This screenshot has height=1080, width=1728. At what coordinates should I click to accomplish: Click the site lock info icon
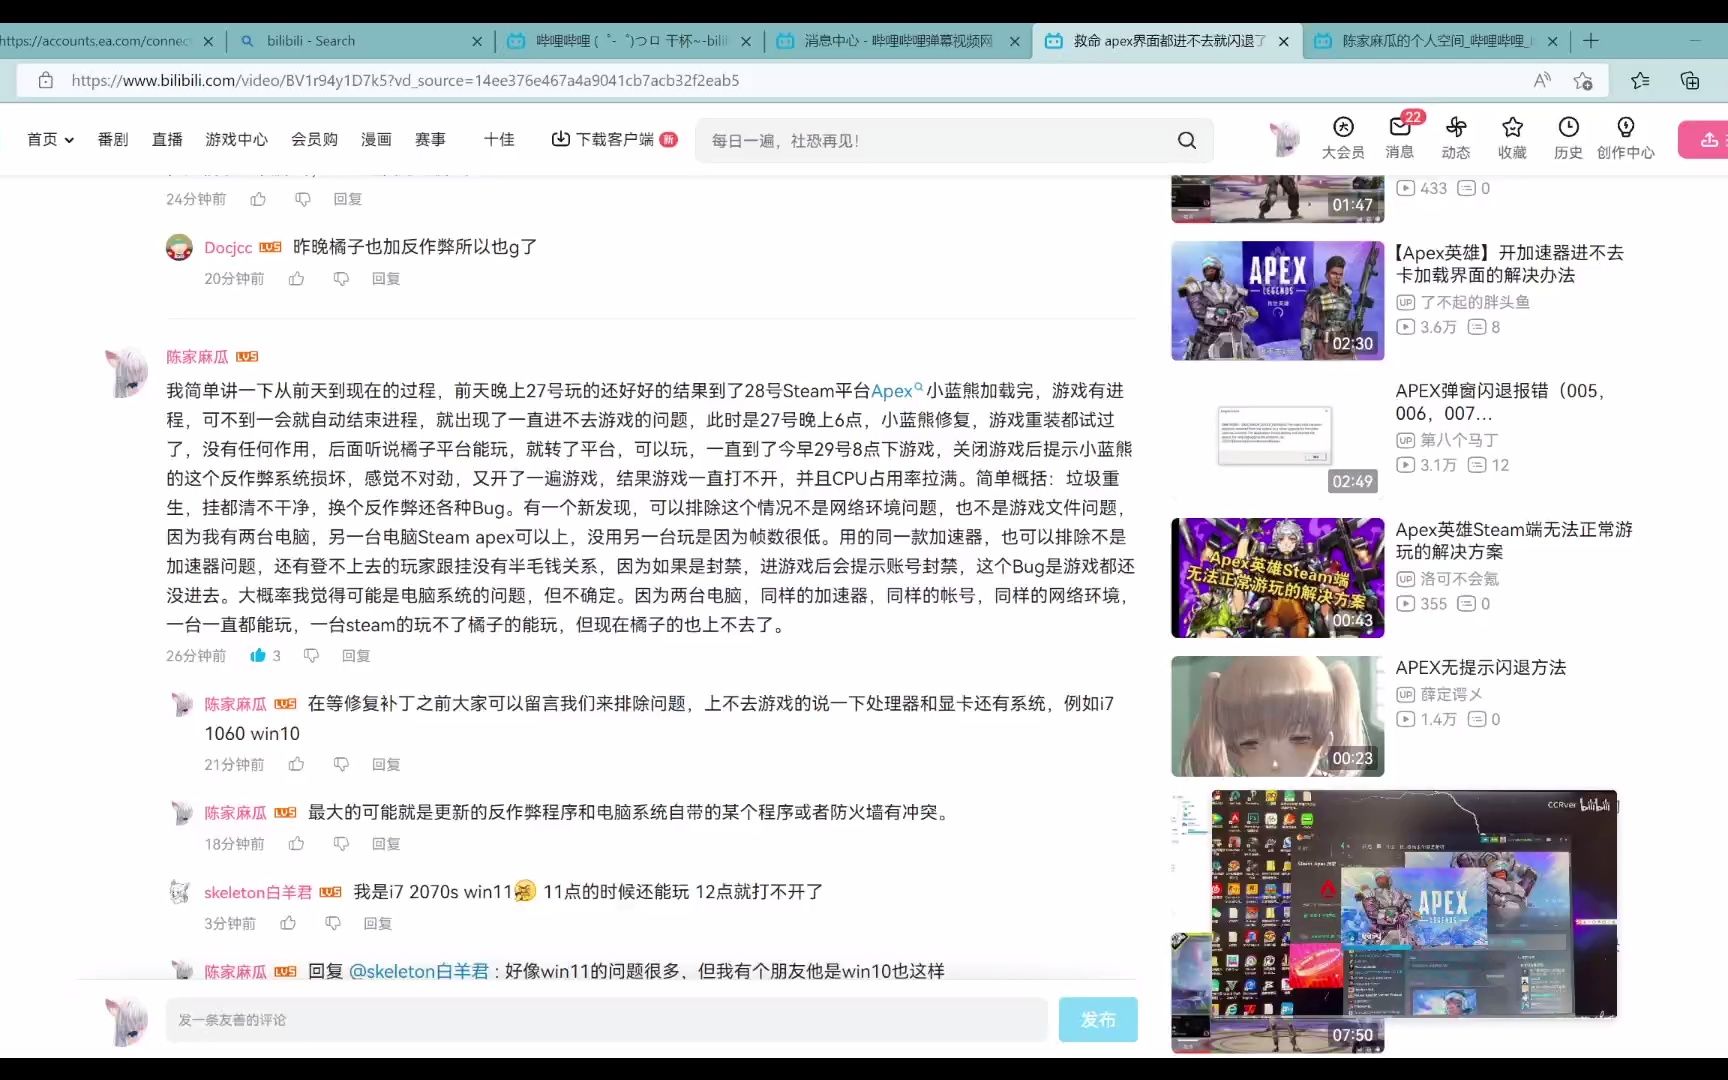[x=46, y=81]
